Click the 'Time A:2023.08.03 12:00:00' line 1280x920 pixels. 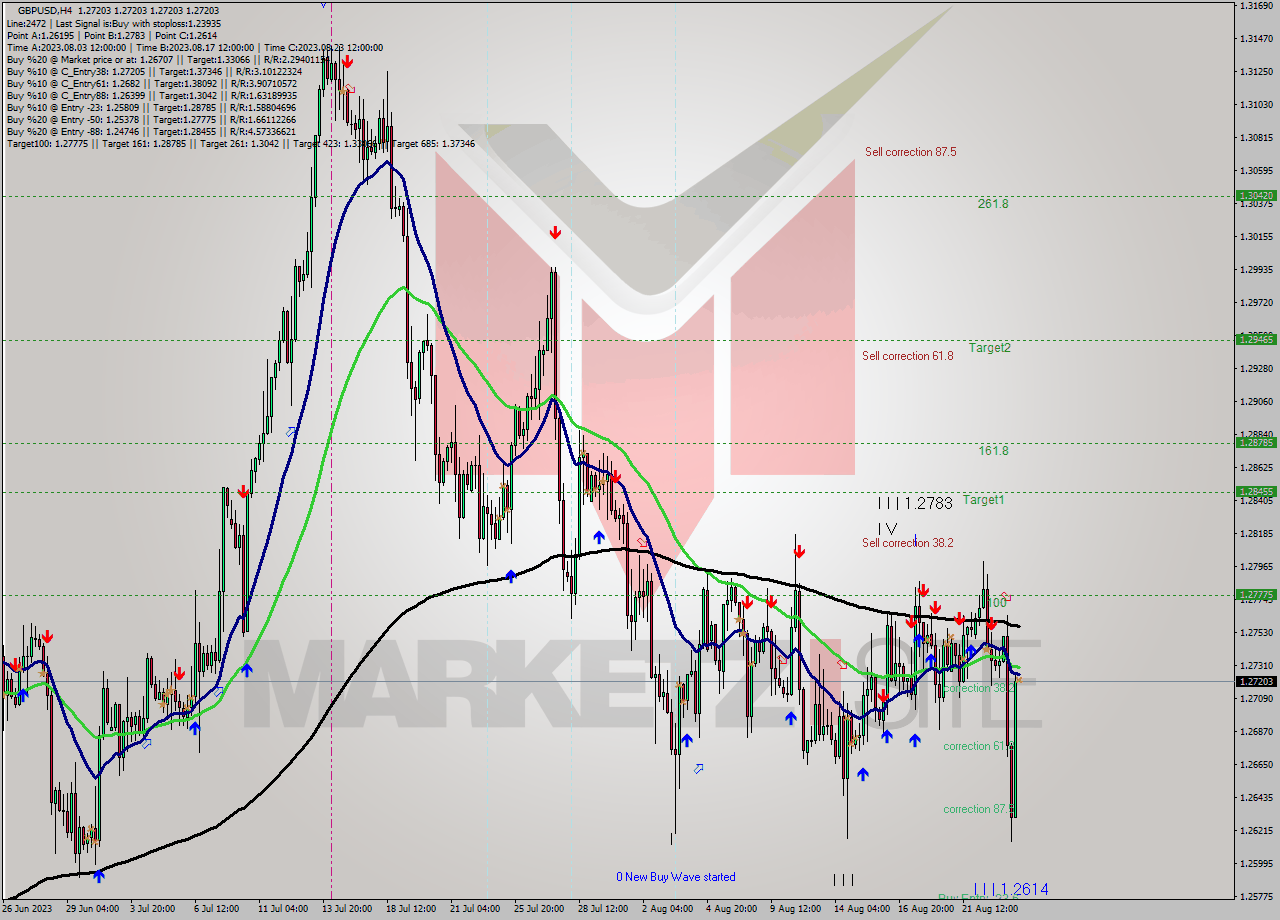pyautogui.click(x=194, y=47)
